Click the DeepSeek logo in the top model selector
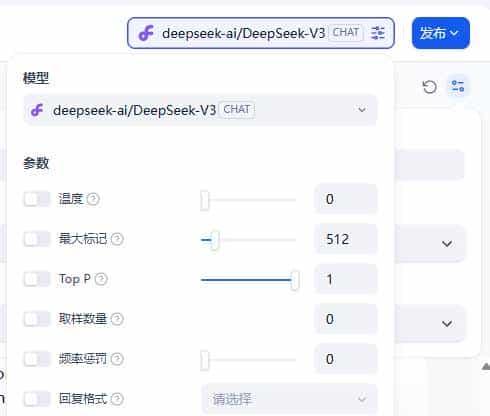This screenshot has height=416, width=490. [x=146, y=33]
